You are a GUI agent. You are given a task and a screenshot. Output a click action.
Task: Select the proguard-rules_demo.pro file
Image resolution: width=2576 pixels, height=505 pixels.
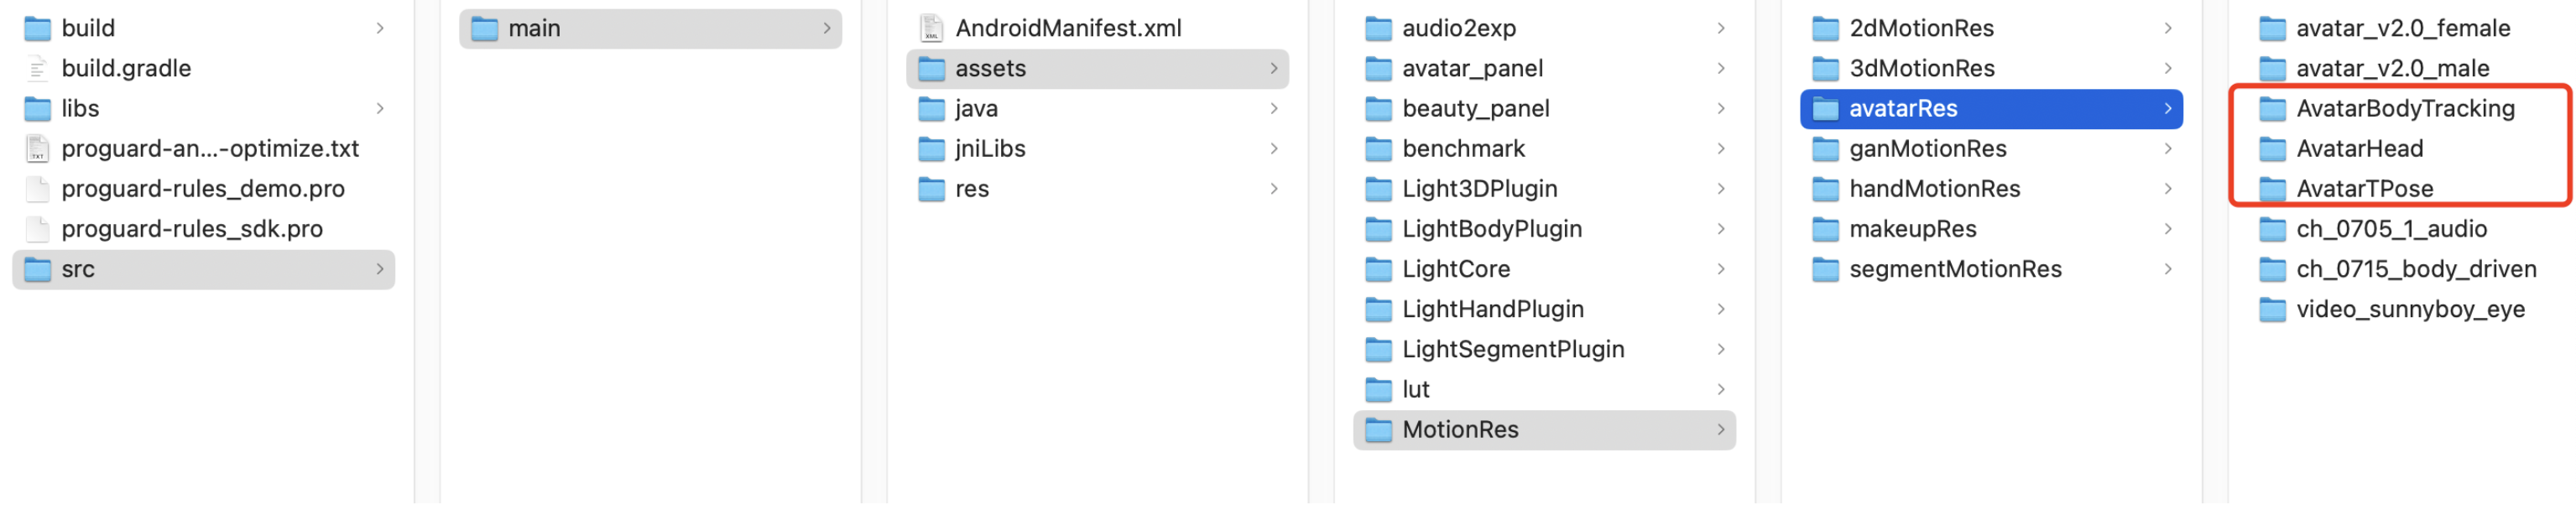pos(202,189)
